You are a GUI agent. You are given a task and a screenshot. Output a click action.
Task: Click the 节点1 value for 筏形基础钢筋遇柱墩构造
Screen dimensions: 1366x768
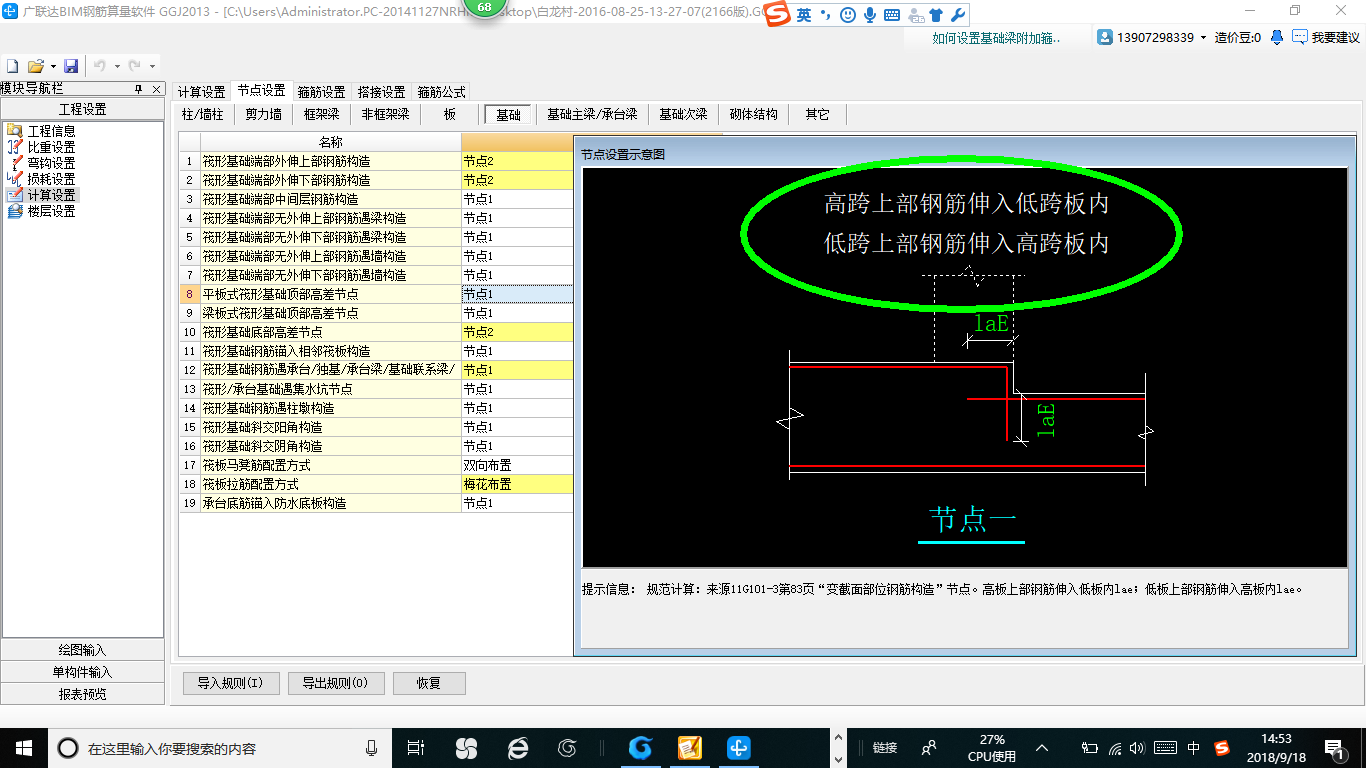[x=517, y=408]
